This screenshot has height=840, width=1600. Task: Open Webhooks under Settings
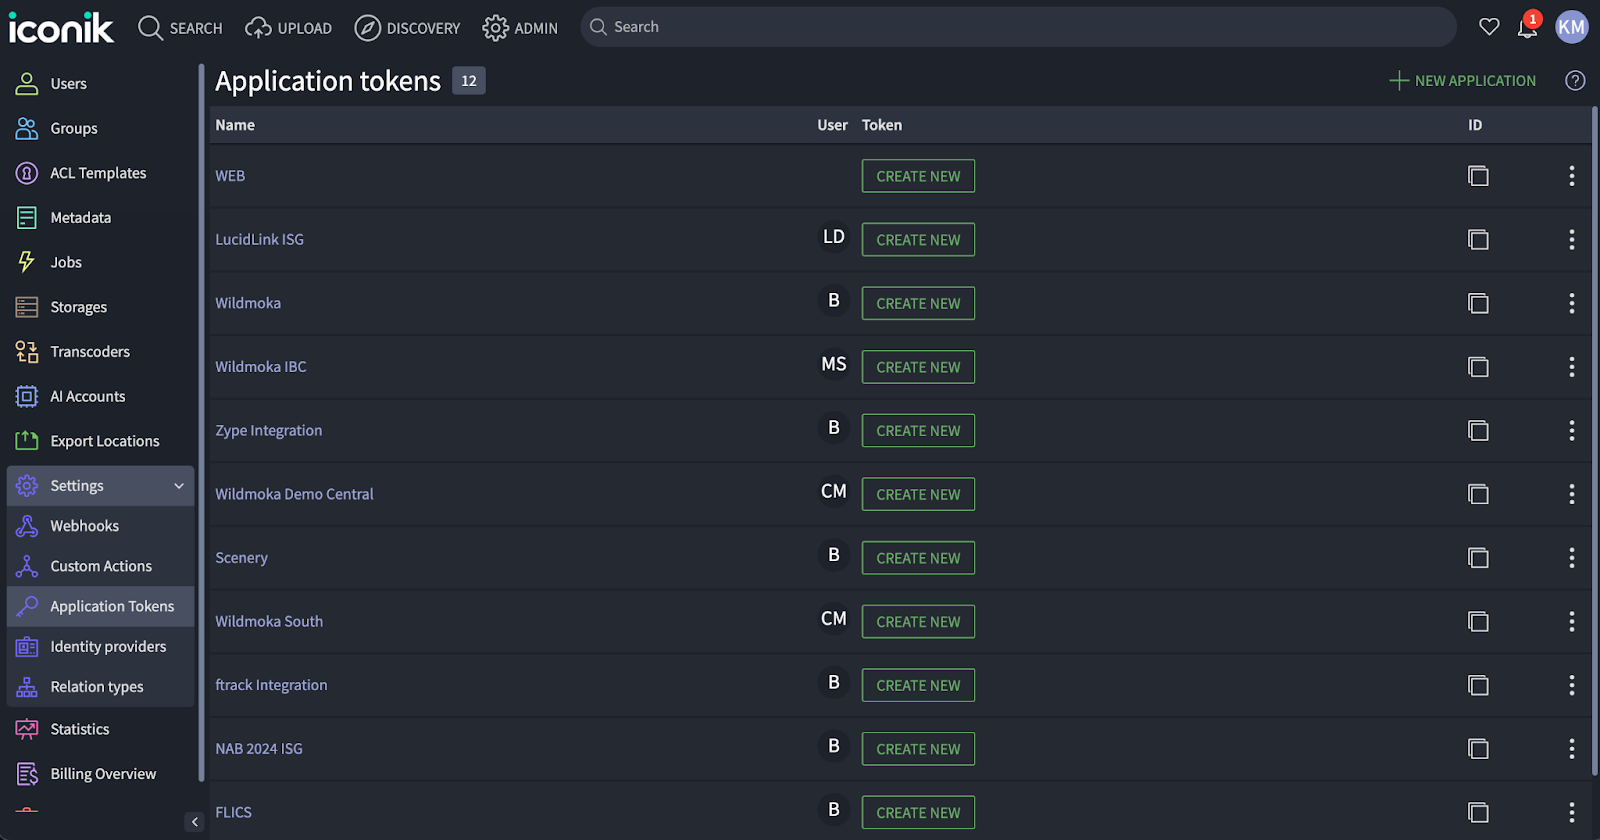(x=100, y=526)
